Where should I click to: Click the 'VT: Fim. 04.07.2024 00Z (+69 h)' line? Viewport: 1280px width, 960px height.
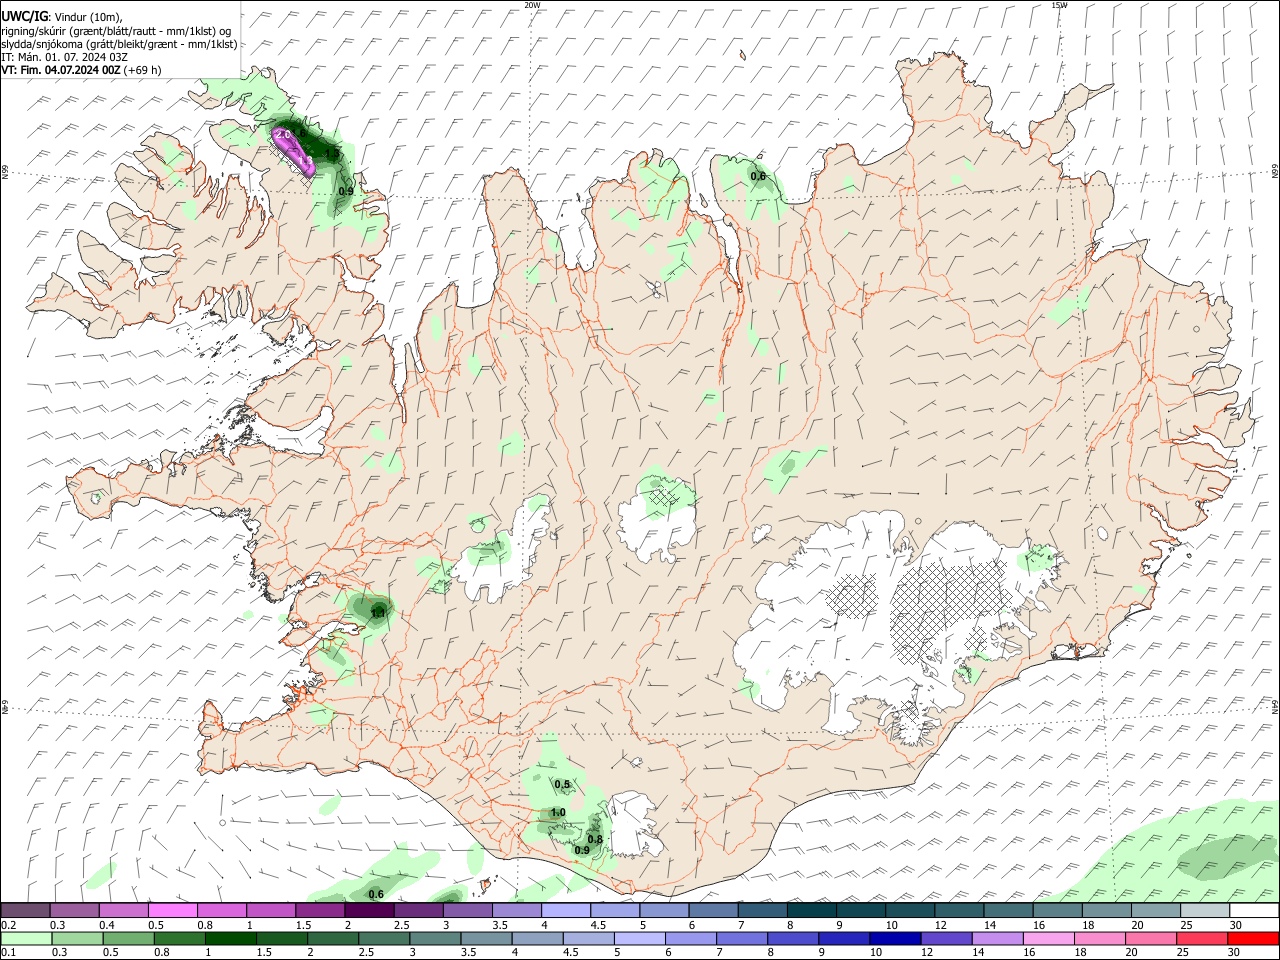(81, 70)
